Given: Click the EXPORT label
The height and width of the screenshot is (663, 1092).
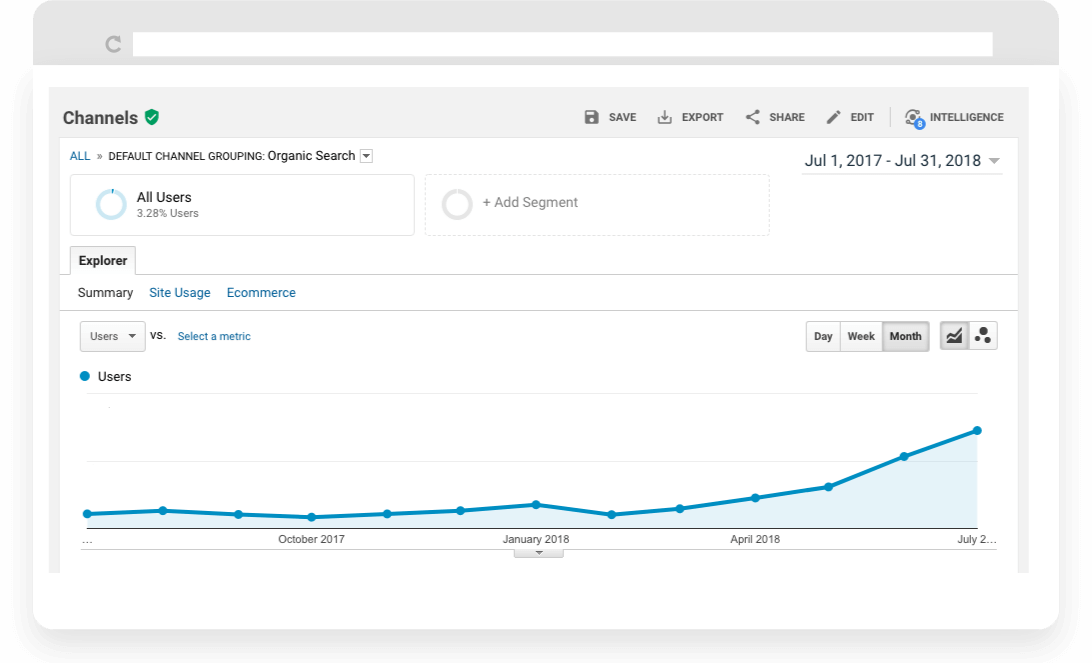Looking at the screenshot, I should pyautogui.click(x=702, y=117).
